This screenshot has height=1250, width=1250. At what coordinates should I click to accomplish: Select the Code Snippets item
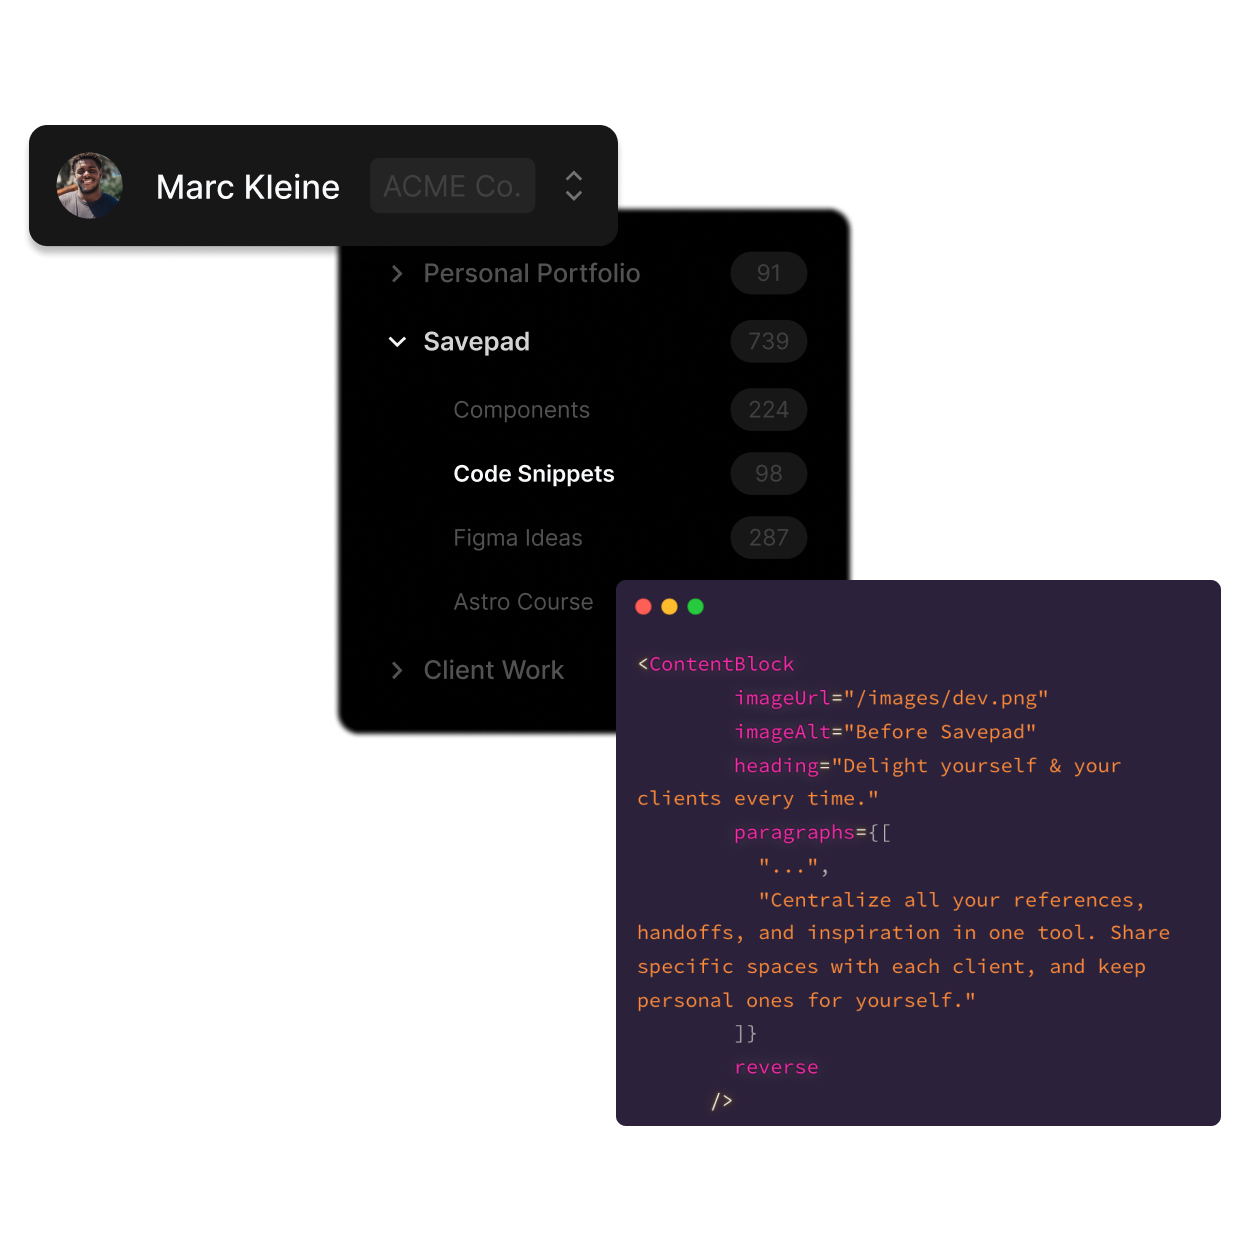pos(533,473)
